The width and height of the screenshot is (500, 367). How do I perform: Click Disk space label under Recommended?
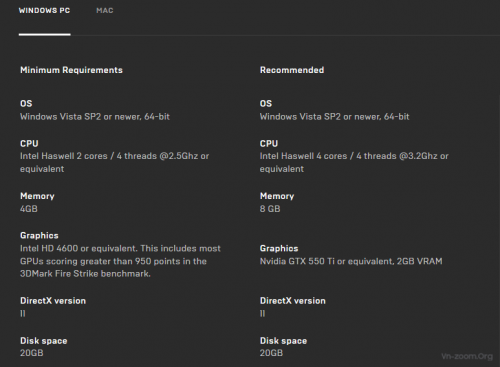pos(283,341)
